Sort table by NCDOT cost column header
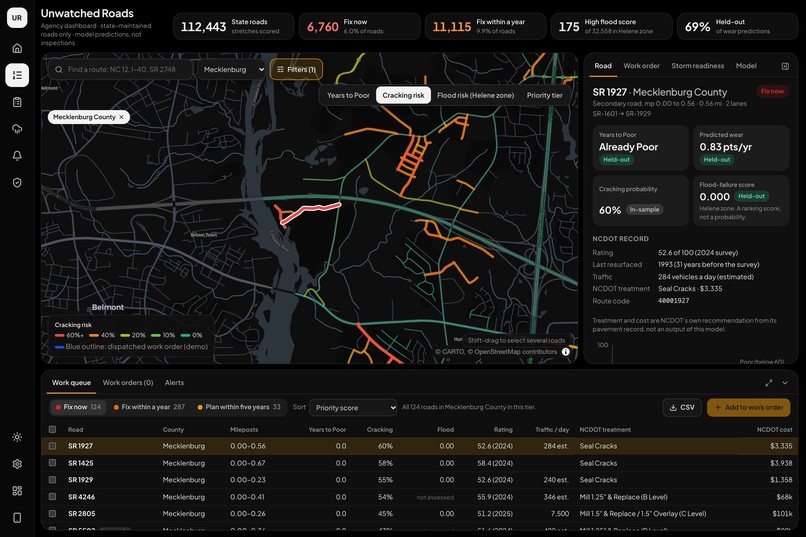Screen dimensions: 806x537 [774, 430]
